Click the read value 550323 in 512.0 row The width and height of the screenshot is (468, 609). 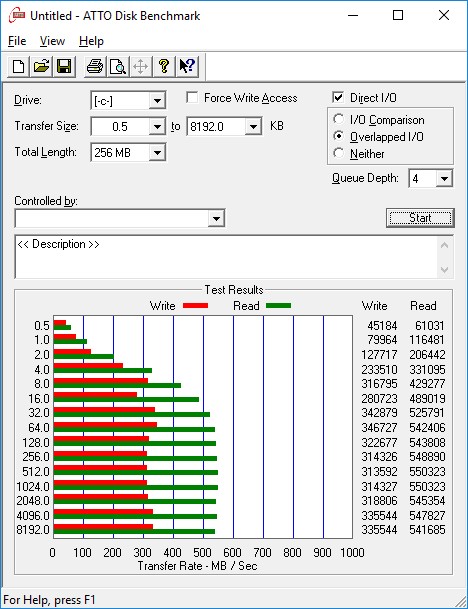coord(427,472)
